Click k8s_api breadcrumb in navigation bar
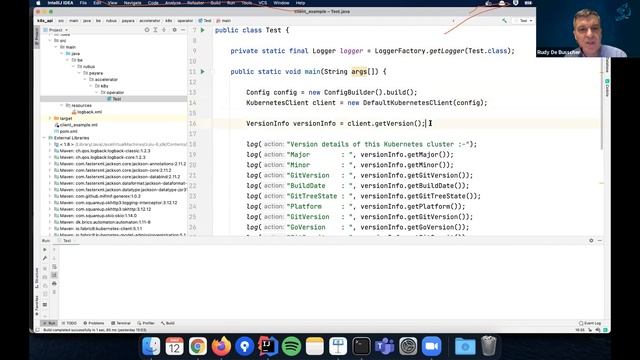640x360 pixels. coord(45,20)
